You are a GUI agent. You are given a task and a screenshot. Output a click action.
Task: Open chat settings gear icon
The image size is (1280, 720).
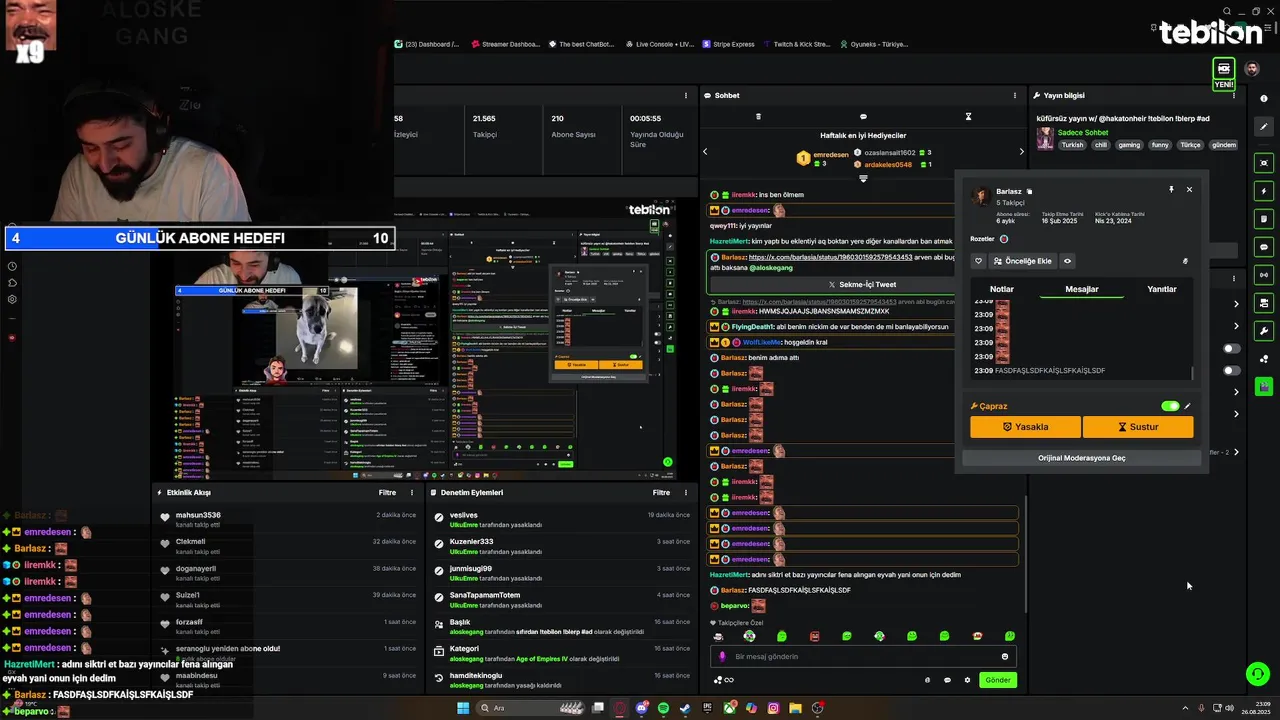(x=967, y=680)
